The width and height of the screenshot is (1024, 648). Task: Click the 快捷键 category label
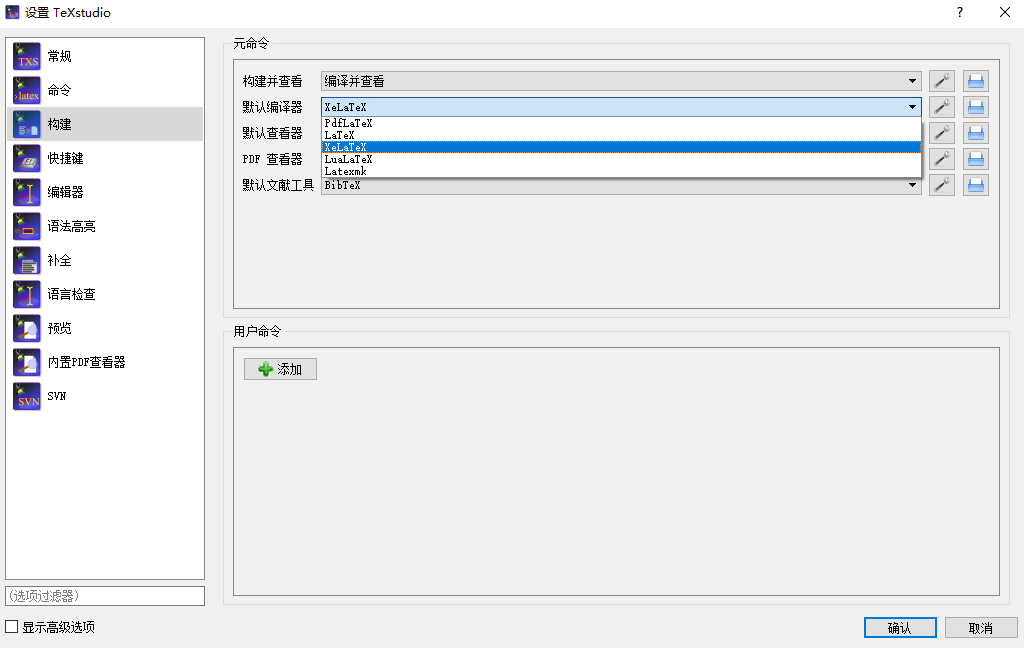click(x=65, y=158)
